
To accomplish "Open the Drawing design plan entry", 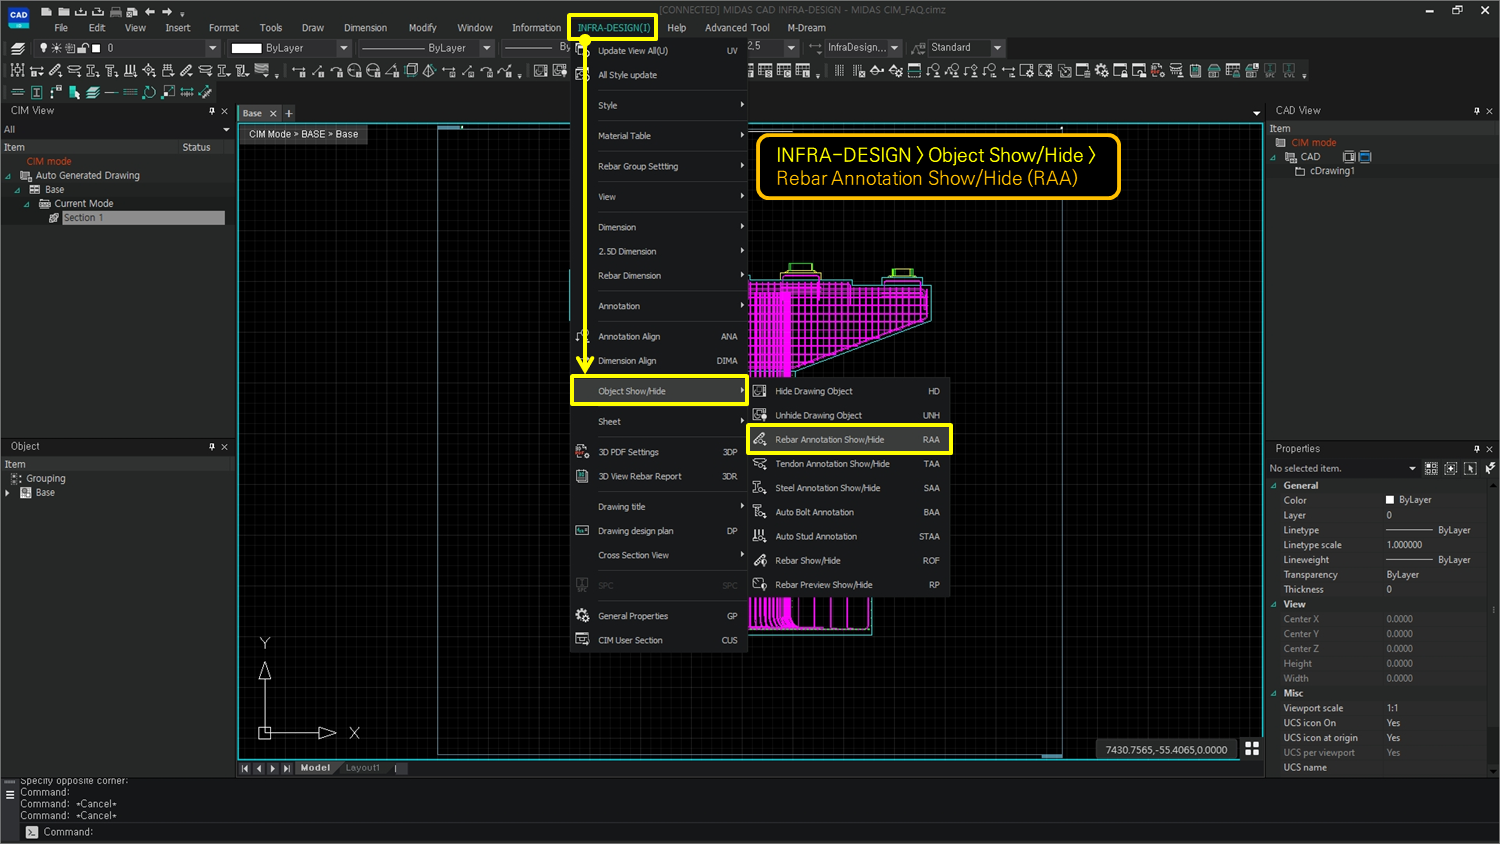I will [658, 531].
